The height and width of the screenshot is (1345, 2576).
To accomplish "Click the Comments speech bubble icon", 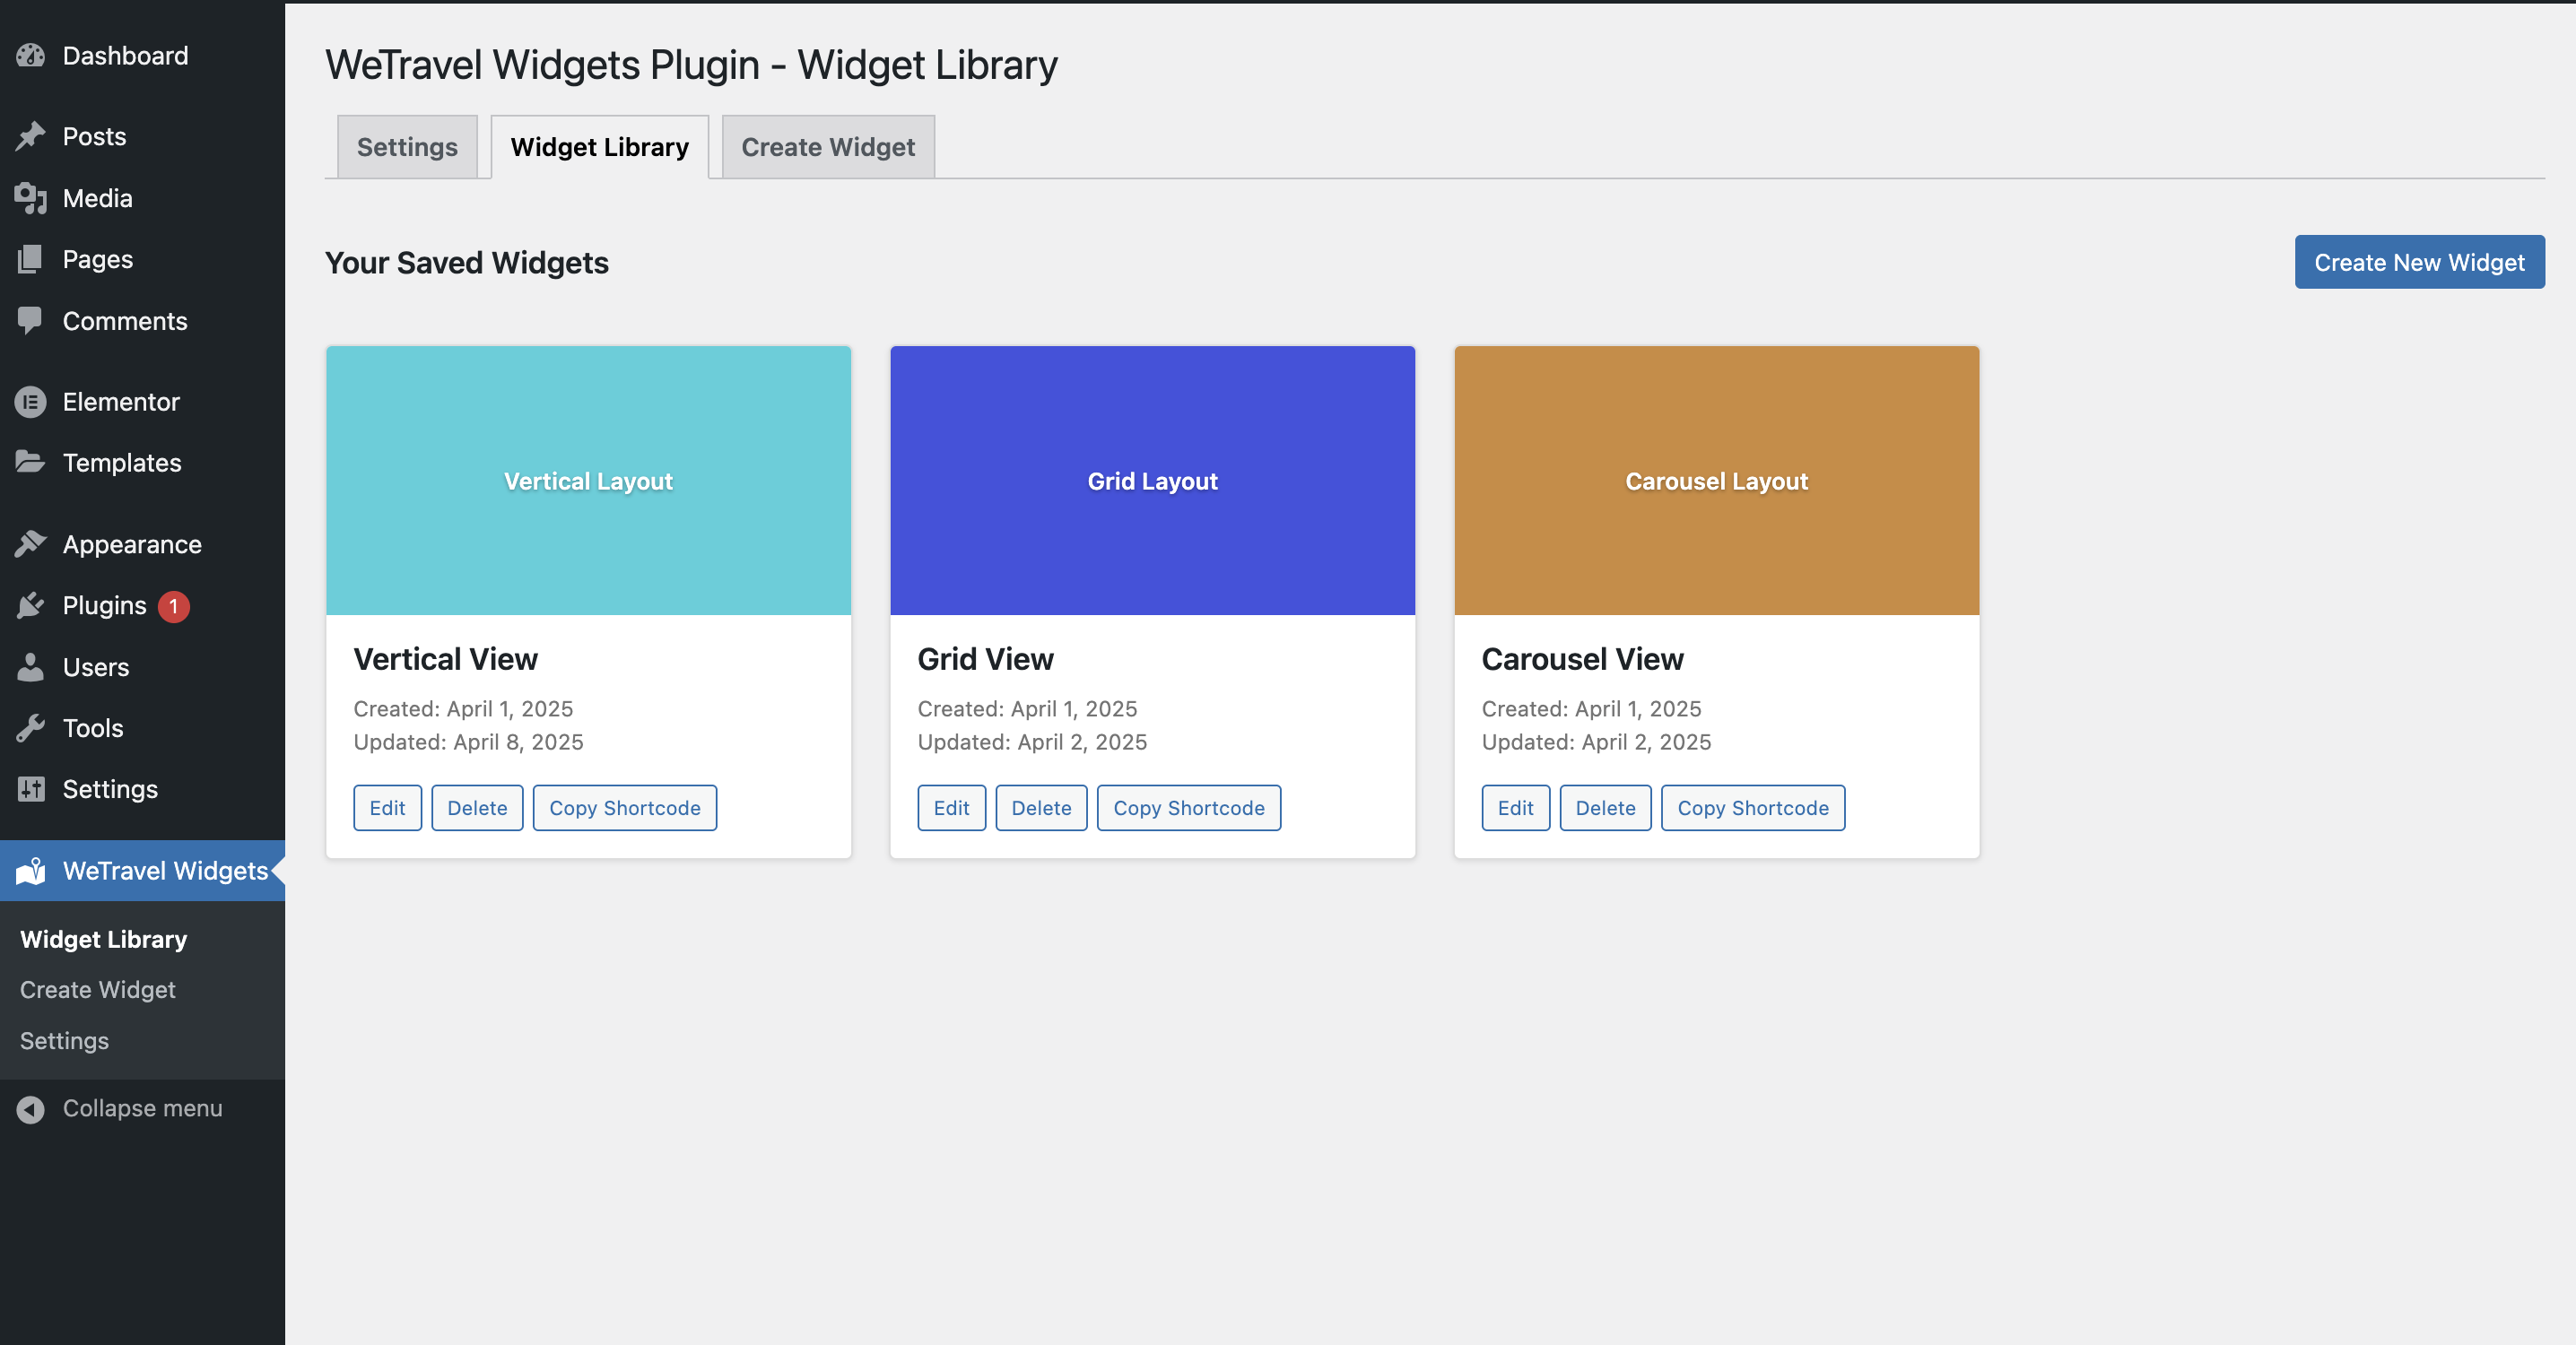I will (30, 321).
